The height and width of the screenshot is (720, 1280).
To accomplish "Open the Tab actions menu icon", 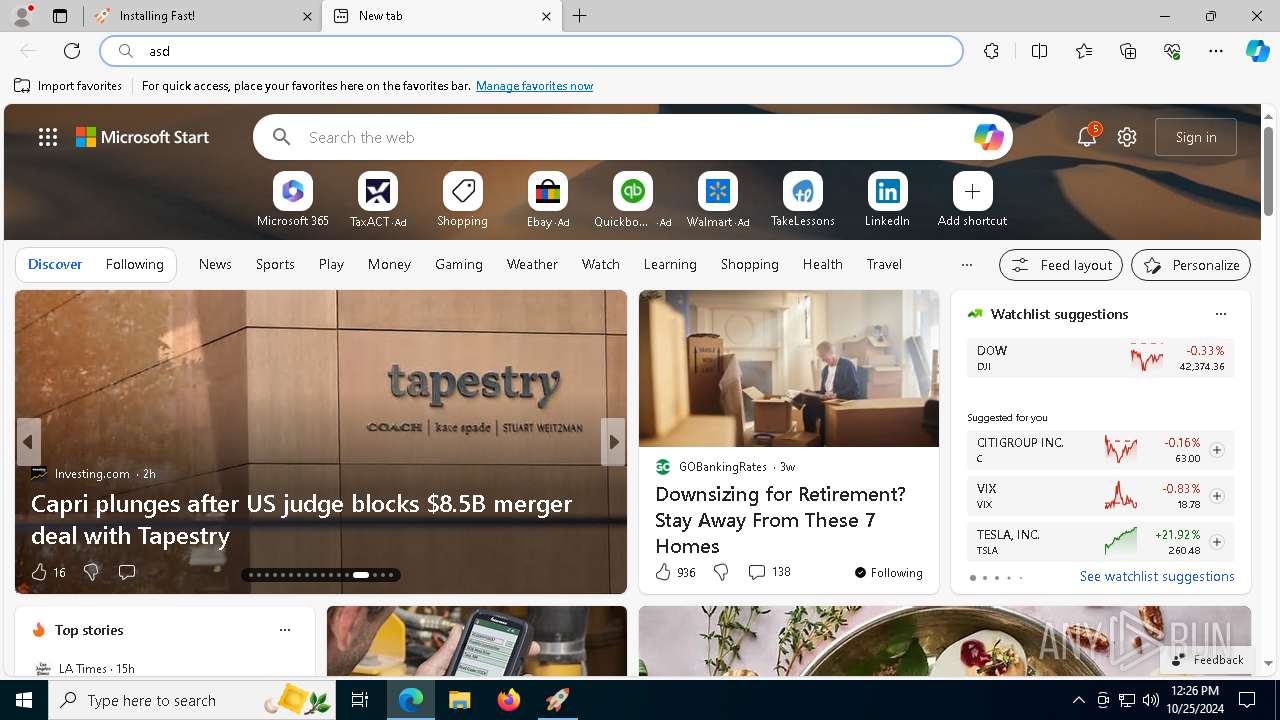I will 60,16.
